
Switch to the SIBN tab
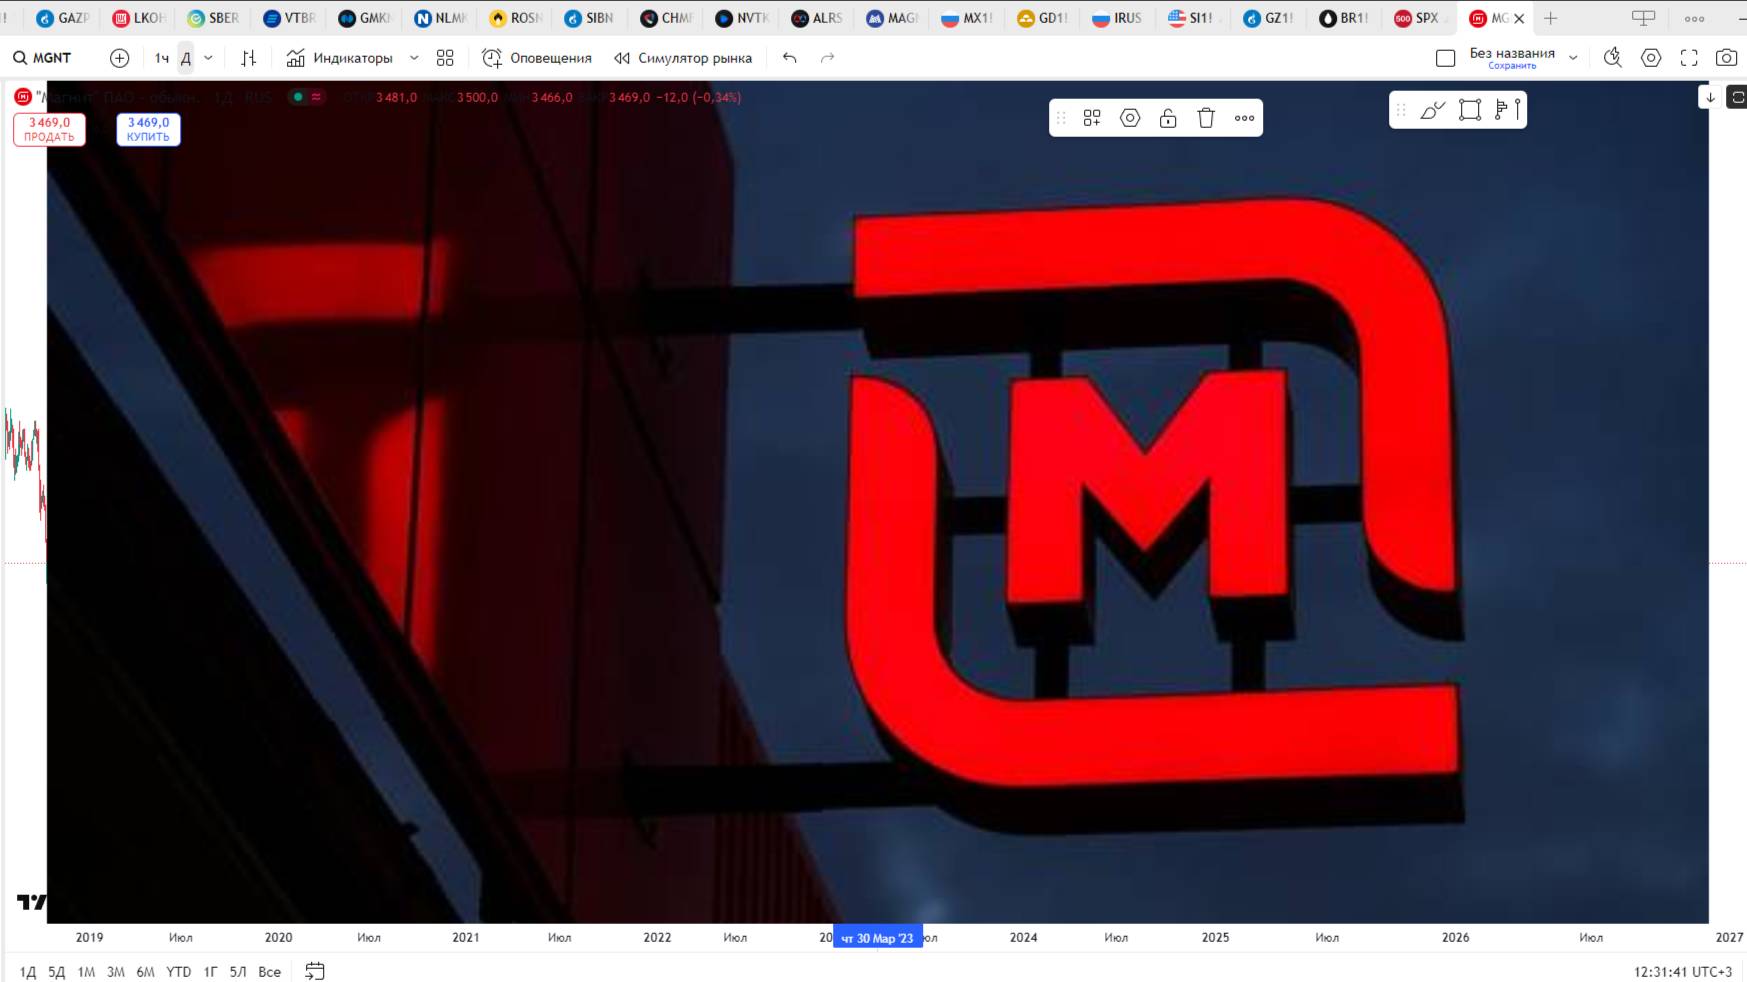[591, 18]
